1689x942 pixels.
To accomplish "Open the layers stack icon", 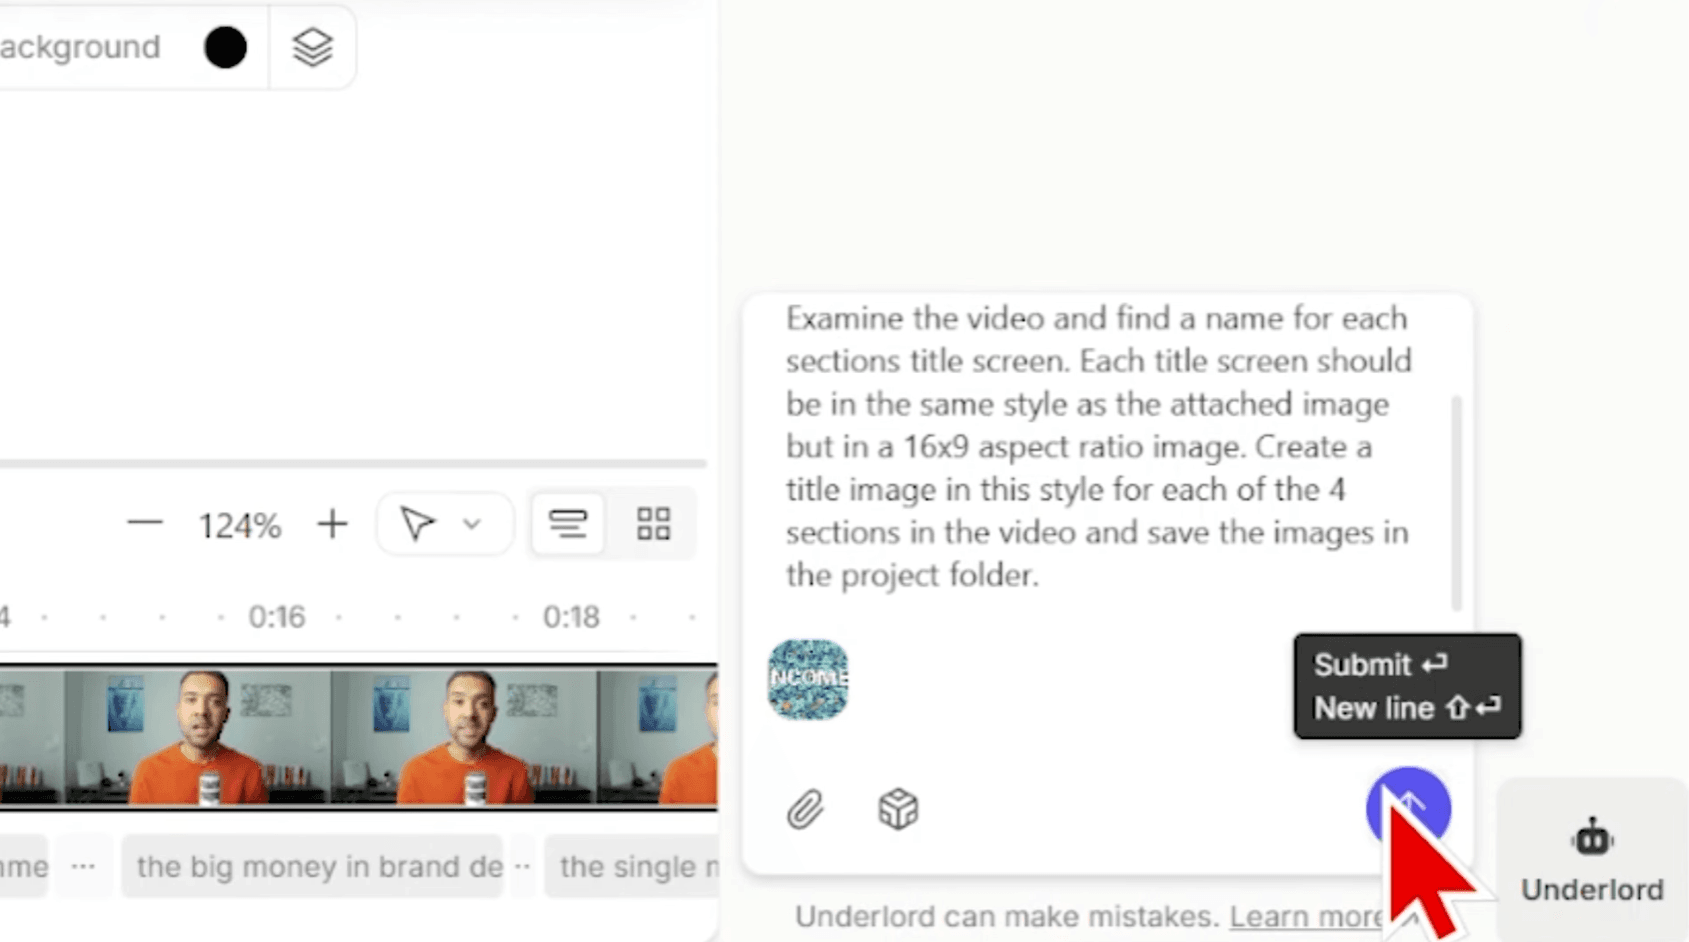I will pos(312,47).
